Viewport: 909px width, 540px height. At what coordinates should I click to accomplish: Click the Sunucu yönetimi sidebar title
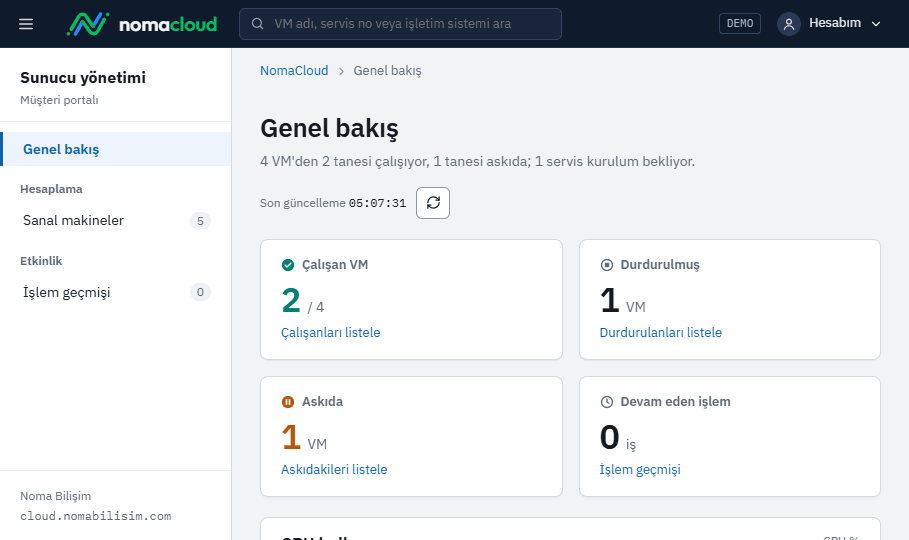[83, 78]
